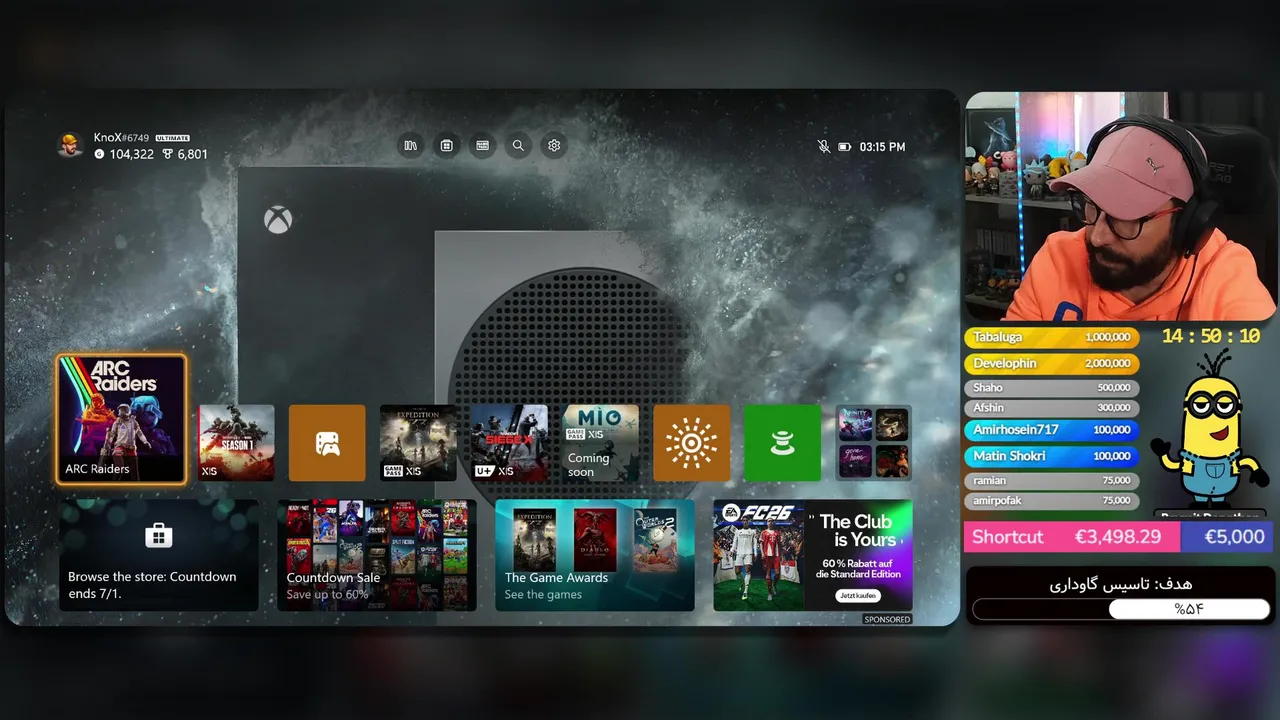
Task: Launch the ARC Raiders tile
Action: tap(121, 419)
